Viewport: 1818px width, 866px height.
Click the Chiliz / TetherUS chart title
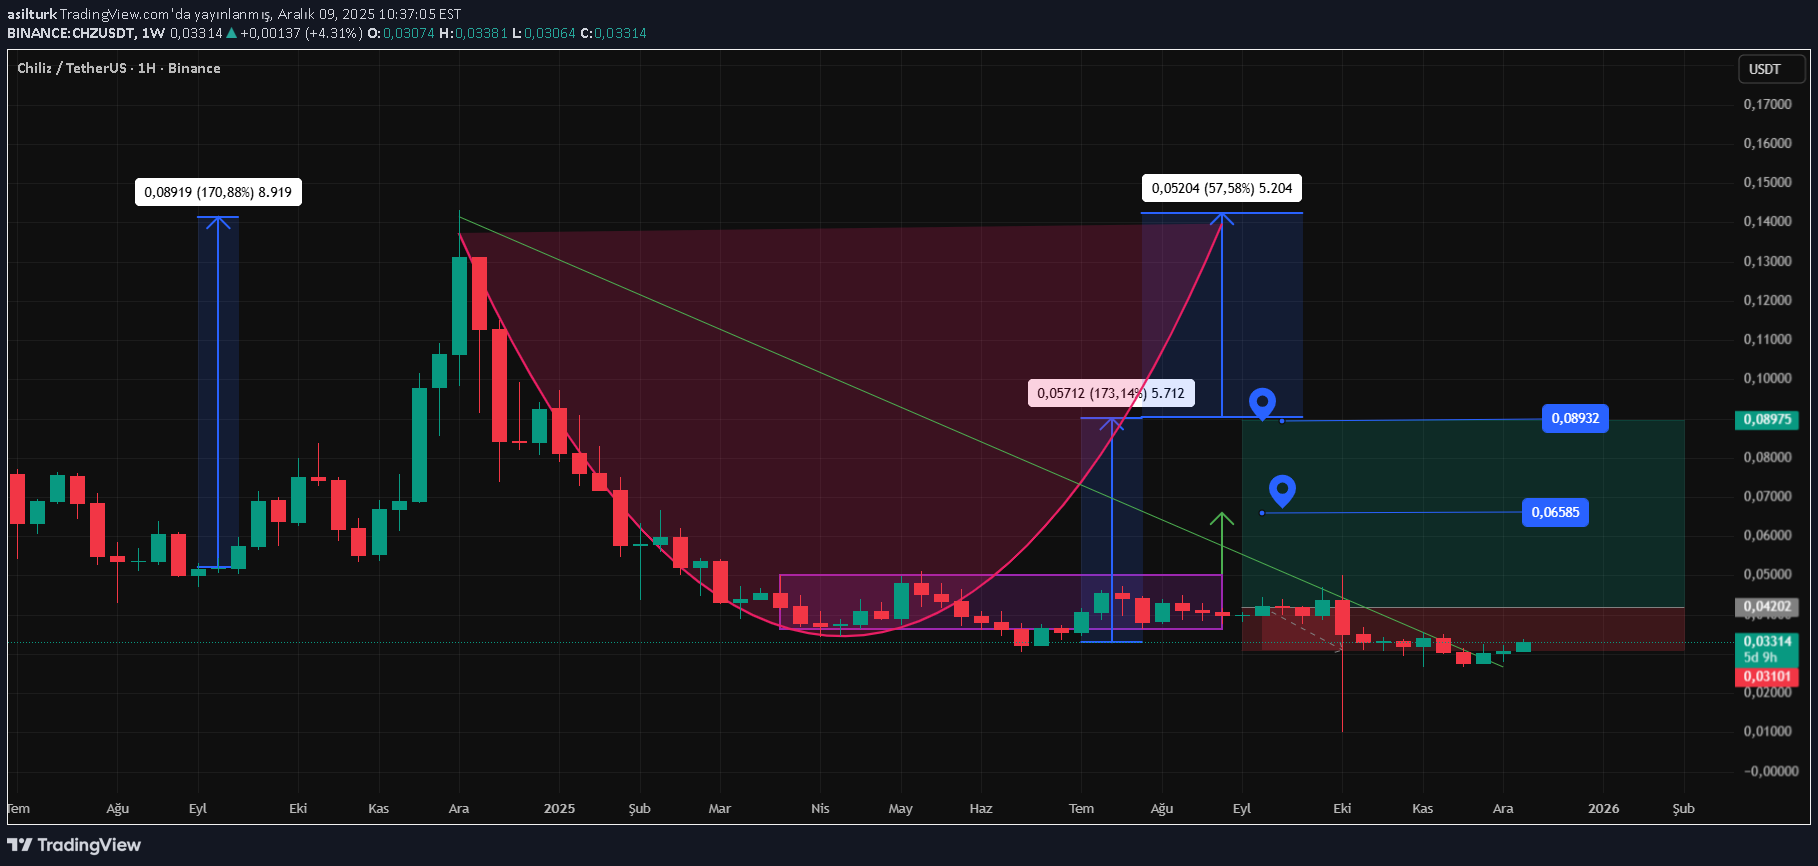(72, 68)
